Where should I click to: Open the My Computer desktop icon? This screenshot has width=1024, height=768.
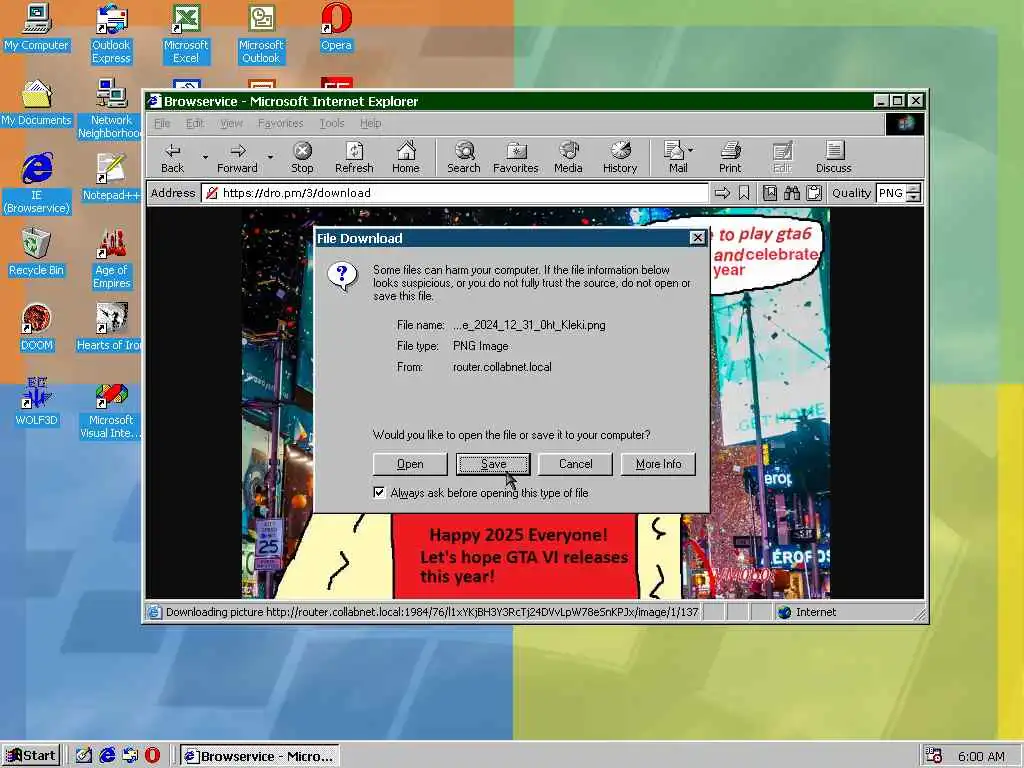pyautogui.click(x=37, y=29)
